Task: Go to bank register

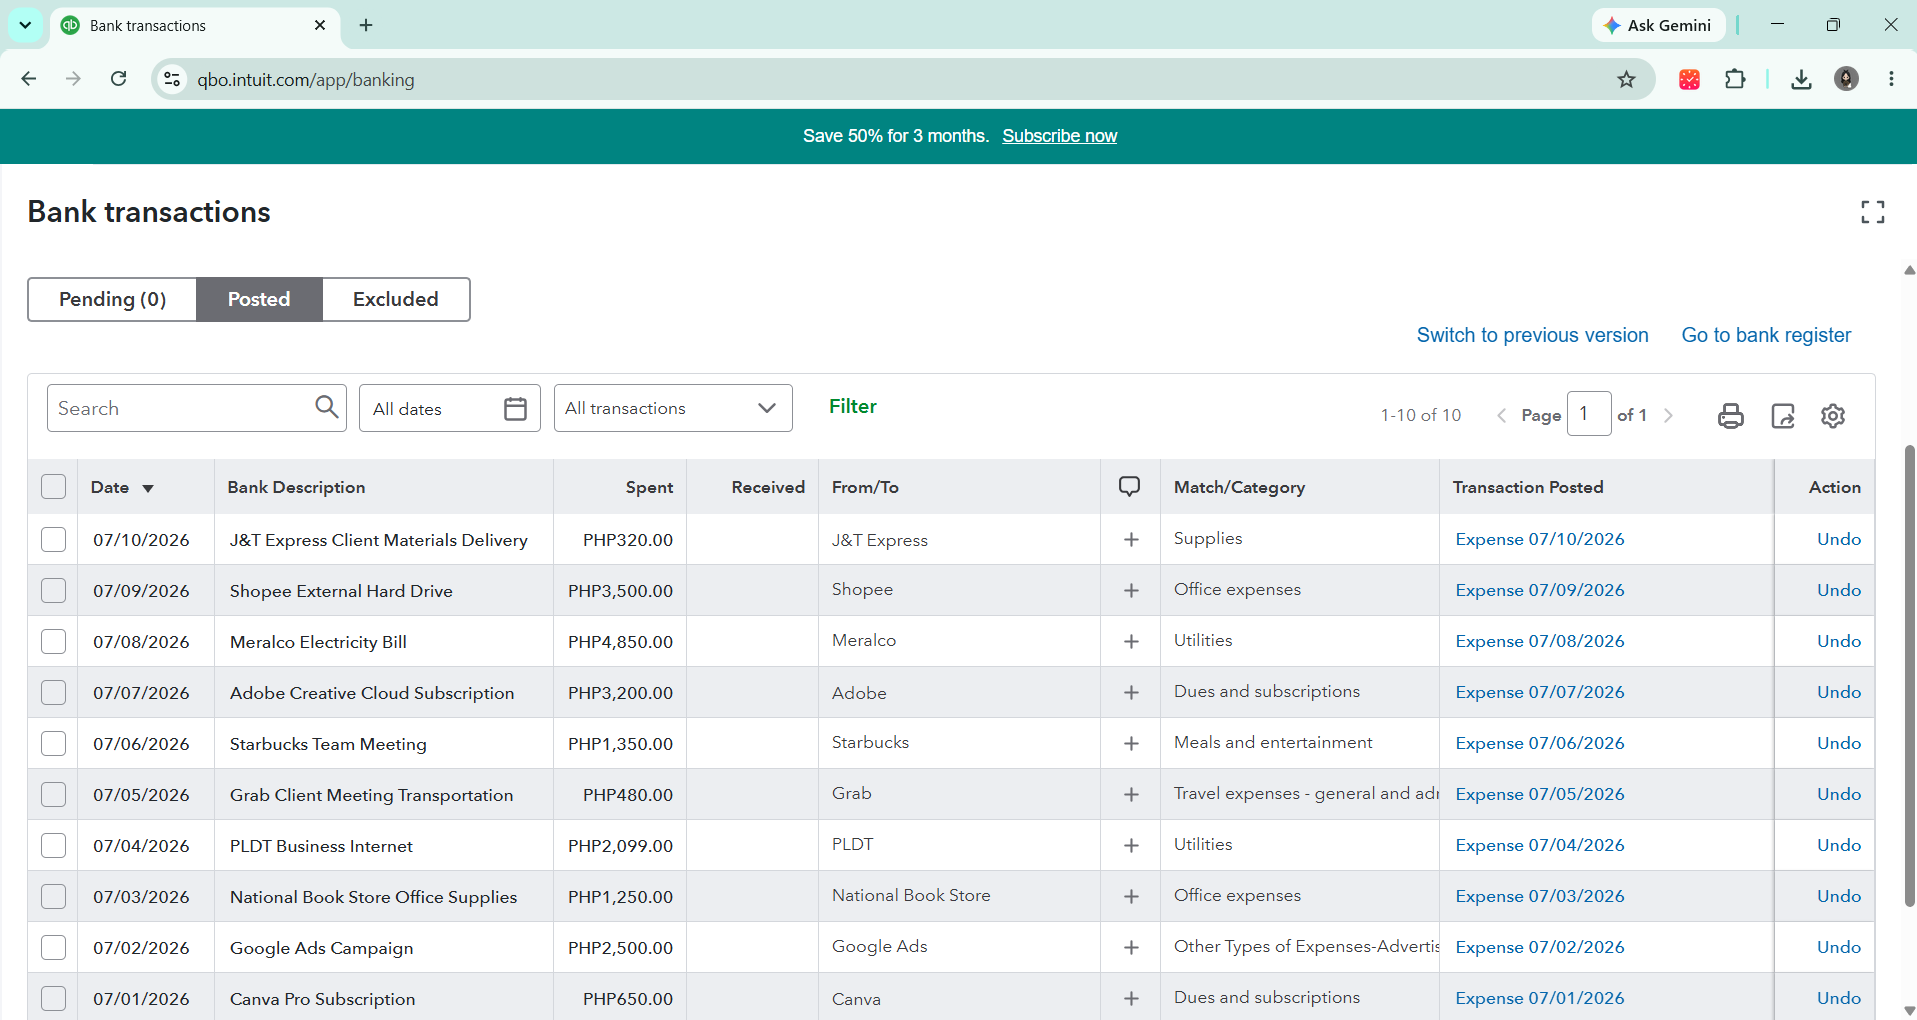Action: click(1766, 335)
